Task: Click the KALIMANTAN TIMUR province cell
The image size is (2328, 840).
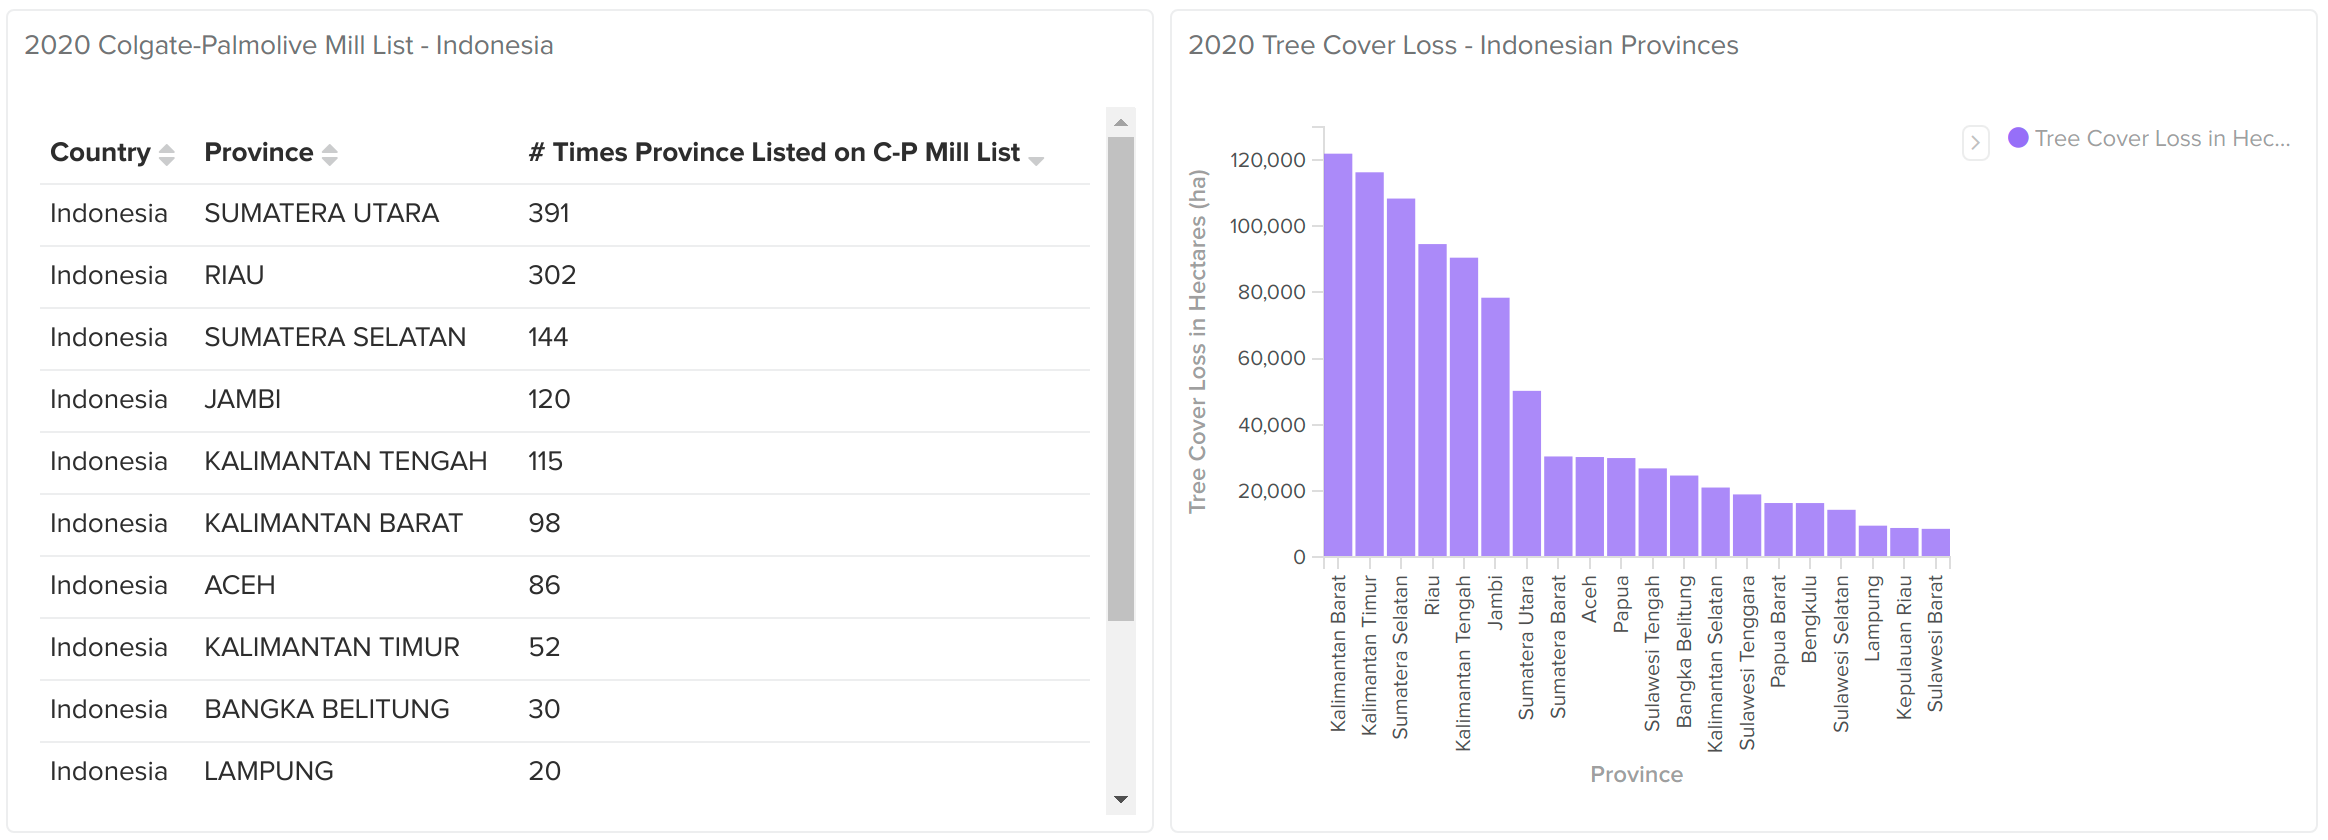Action: (332, 647)
